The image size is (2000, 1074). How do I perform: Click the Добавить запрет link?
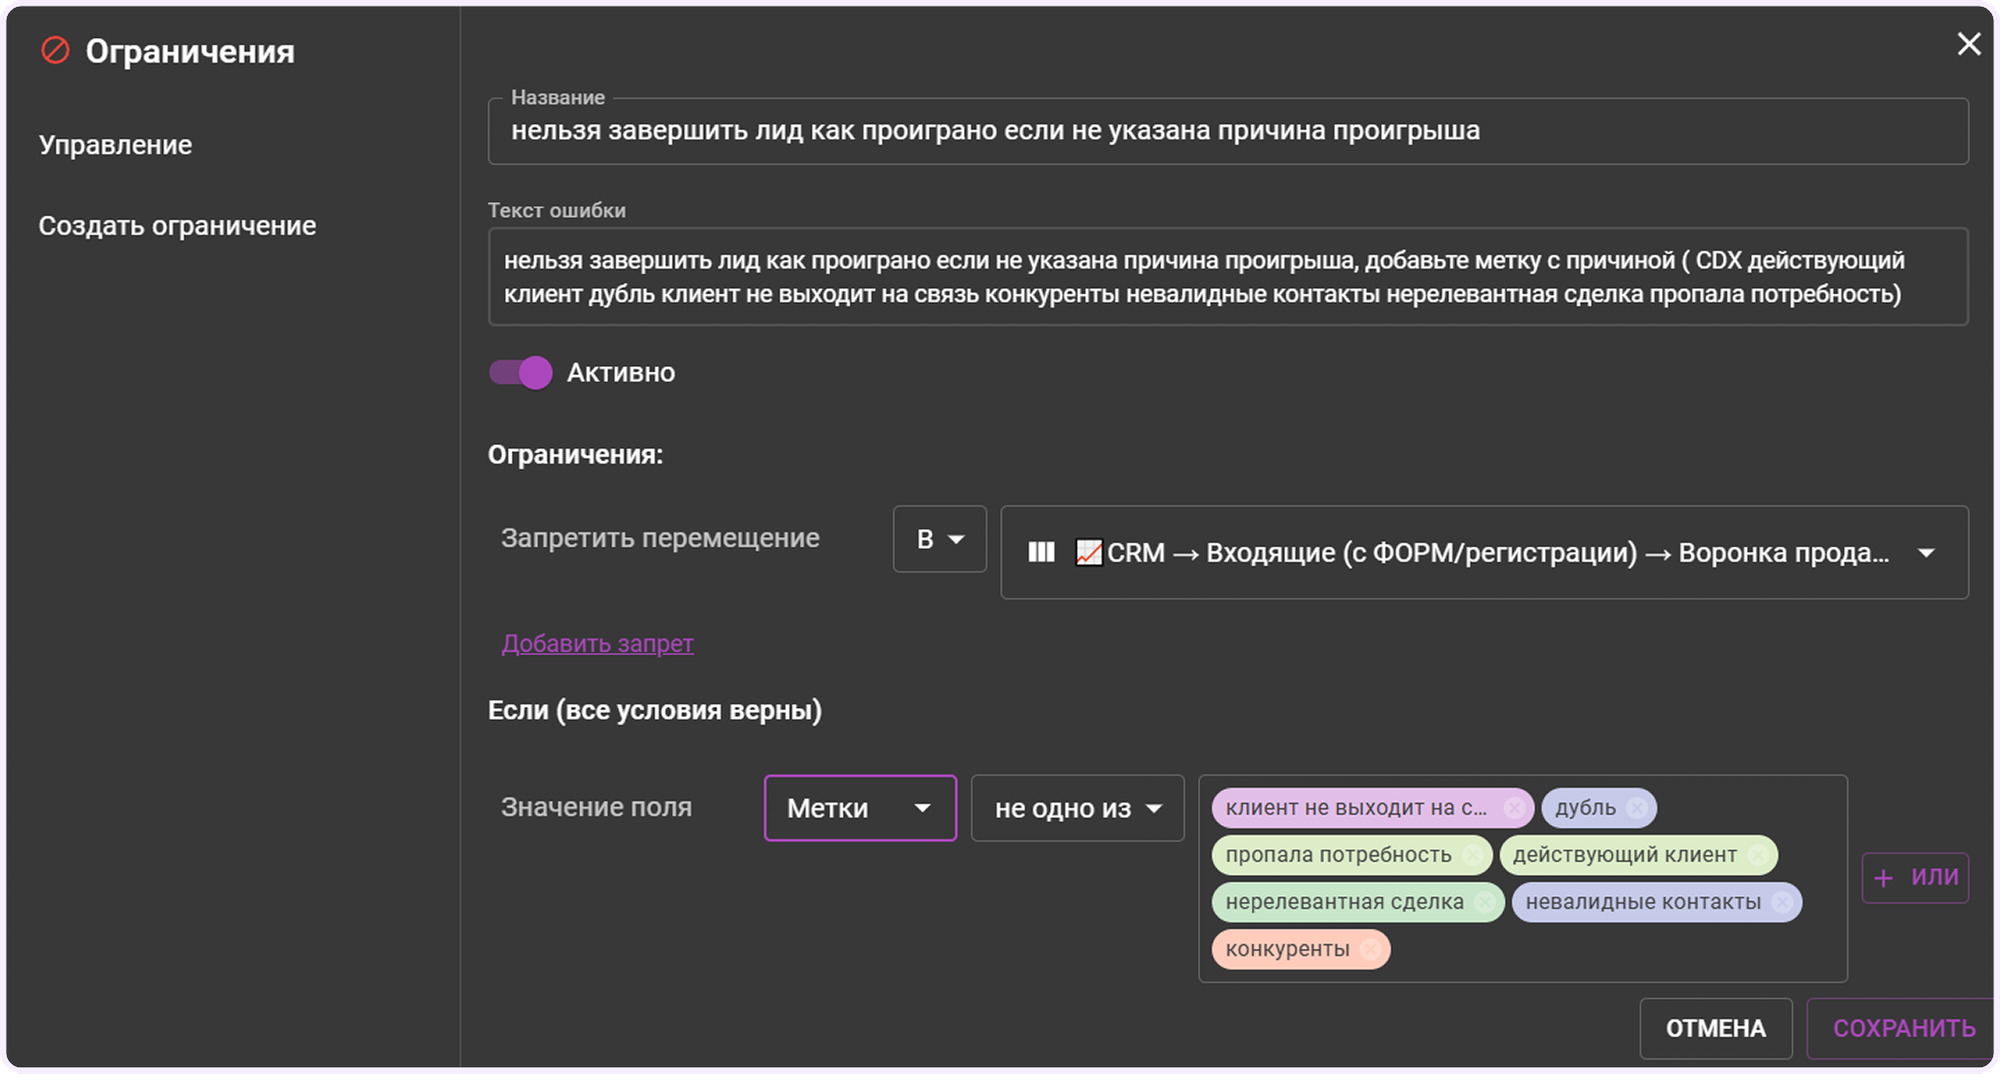pos(597,644)
